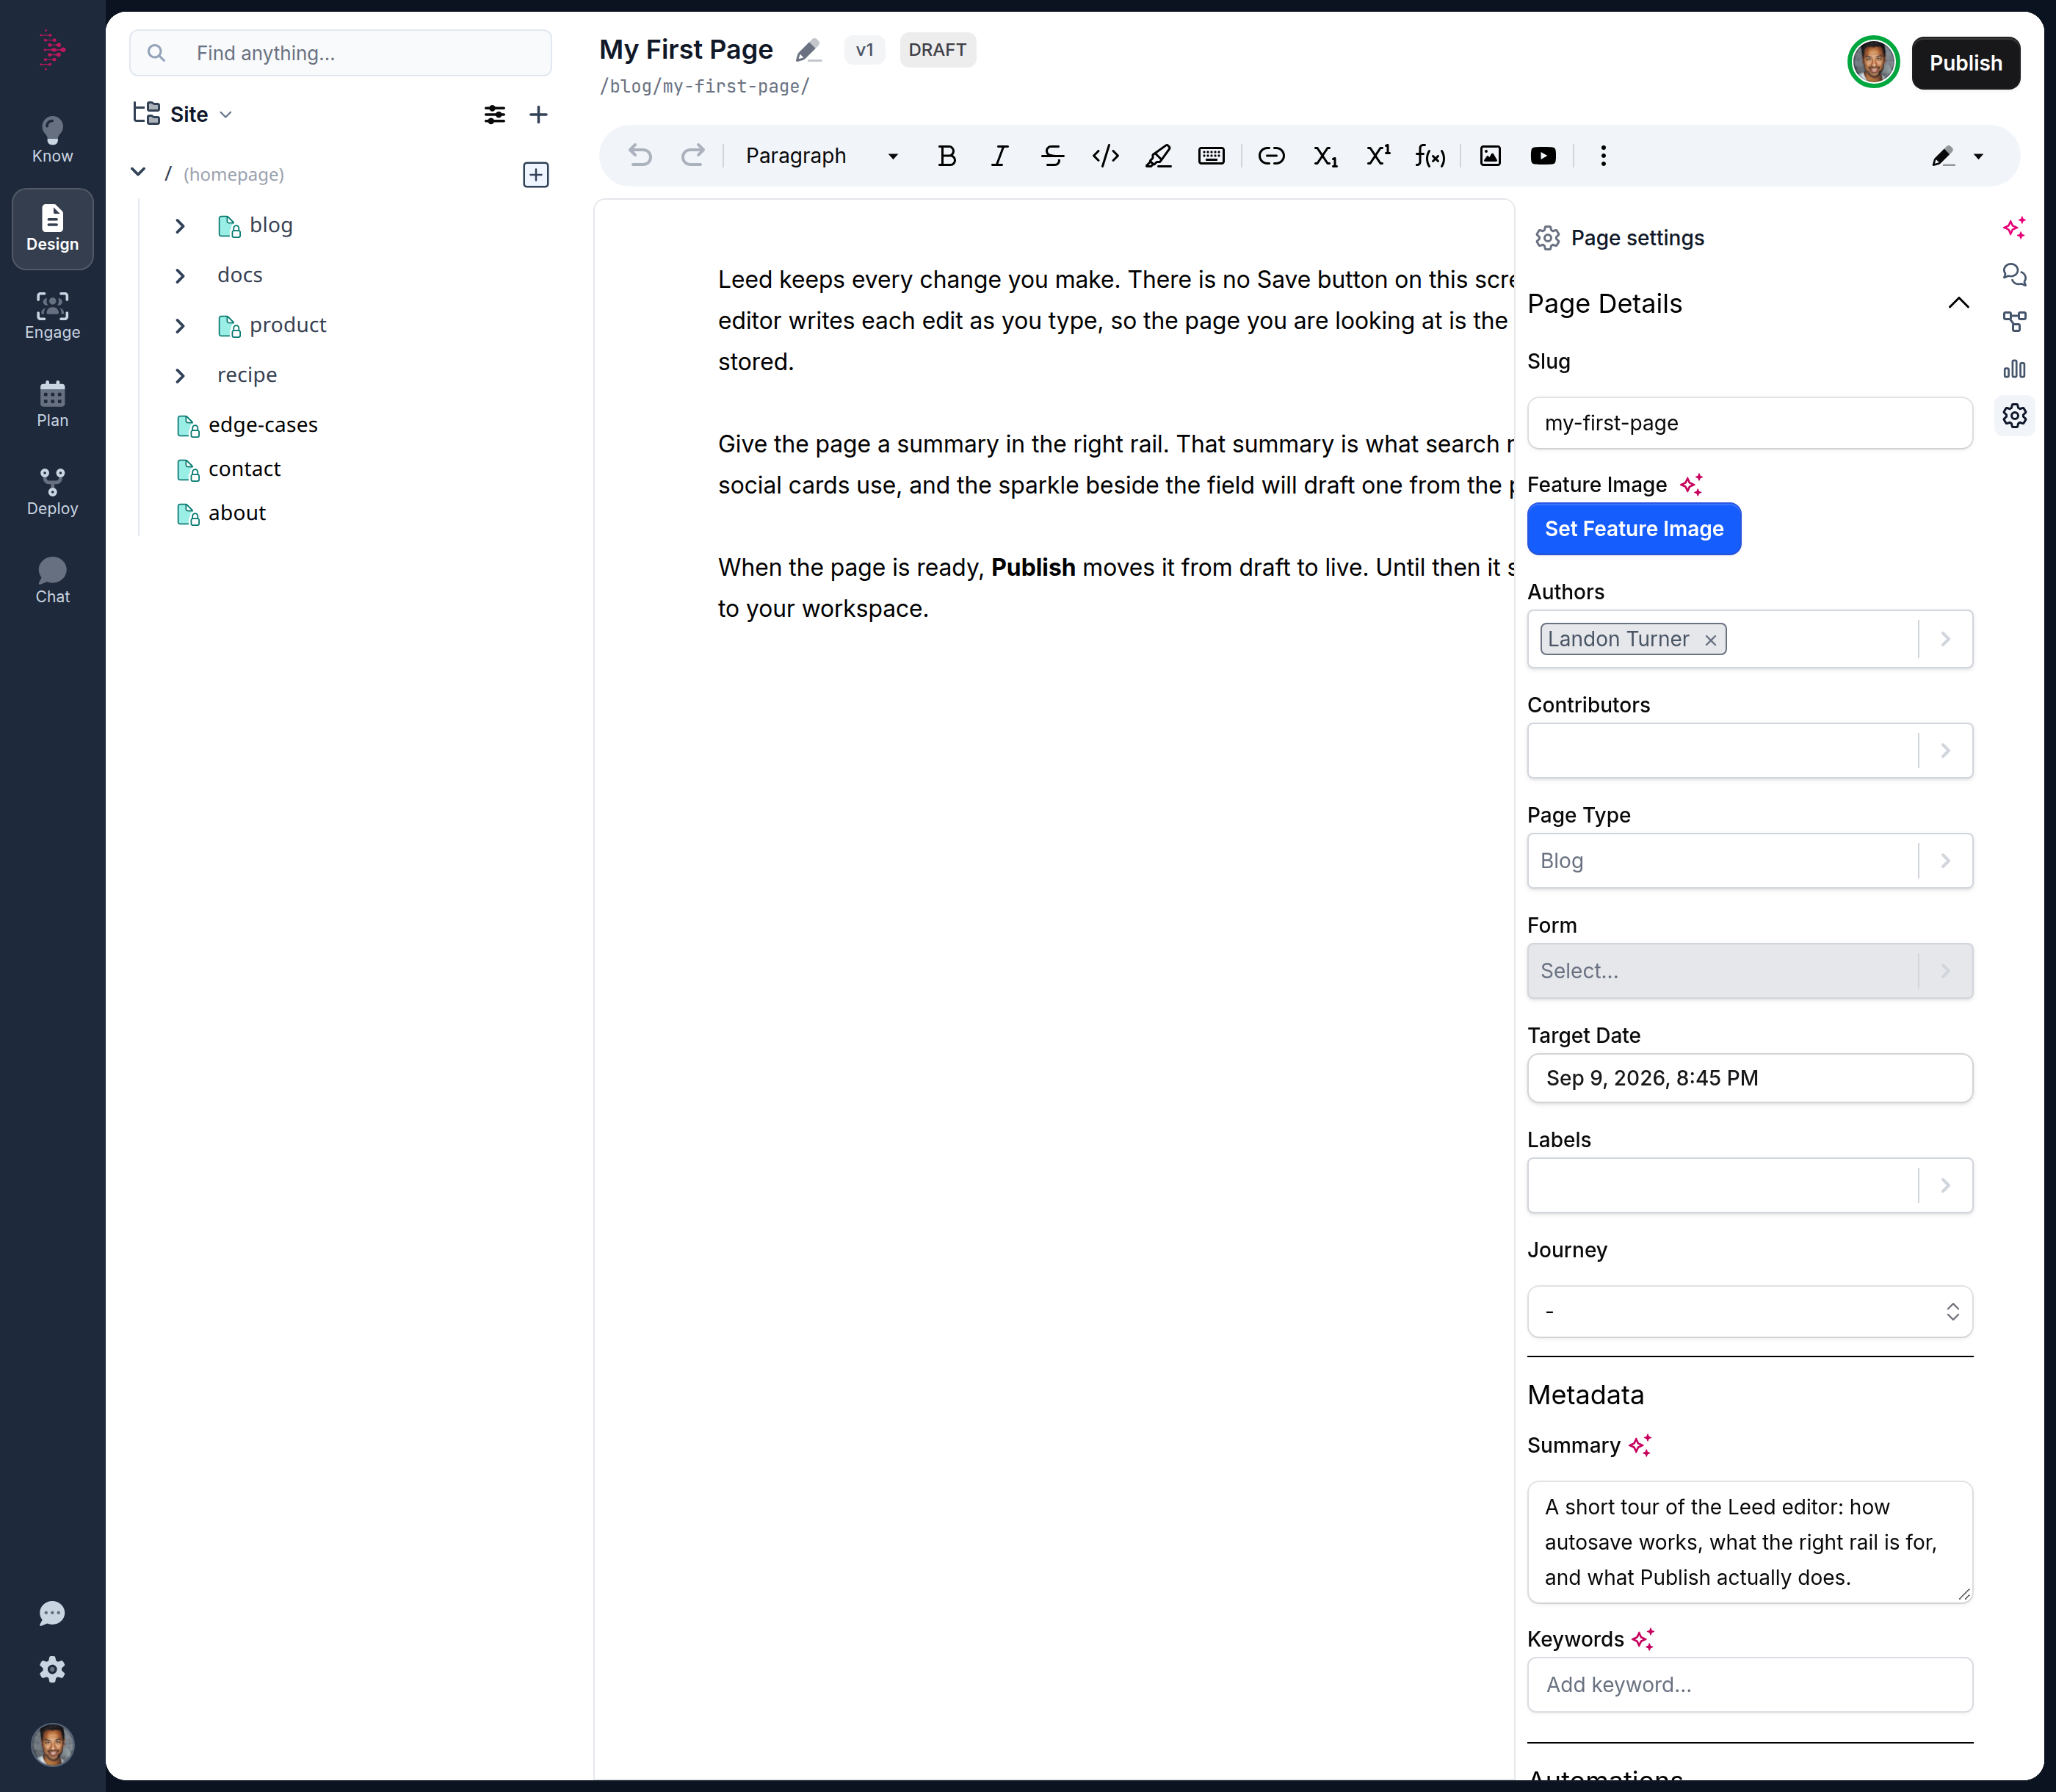Viewport: 2056px width, 1792px height.
Task: Open the Contributors dropdown
Action: (1945, 751)
